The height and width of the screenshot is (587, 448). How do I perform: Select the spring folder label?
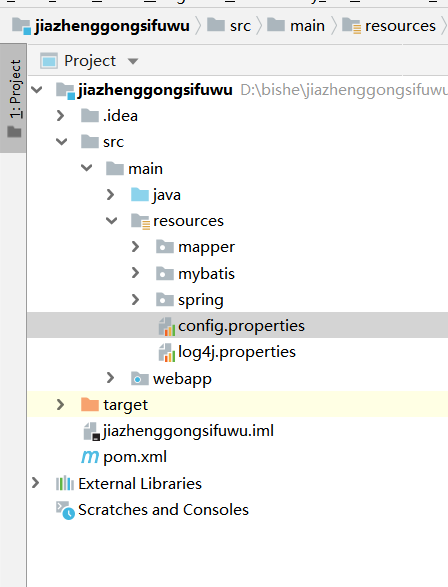pos(201,300)
